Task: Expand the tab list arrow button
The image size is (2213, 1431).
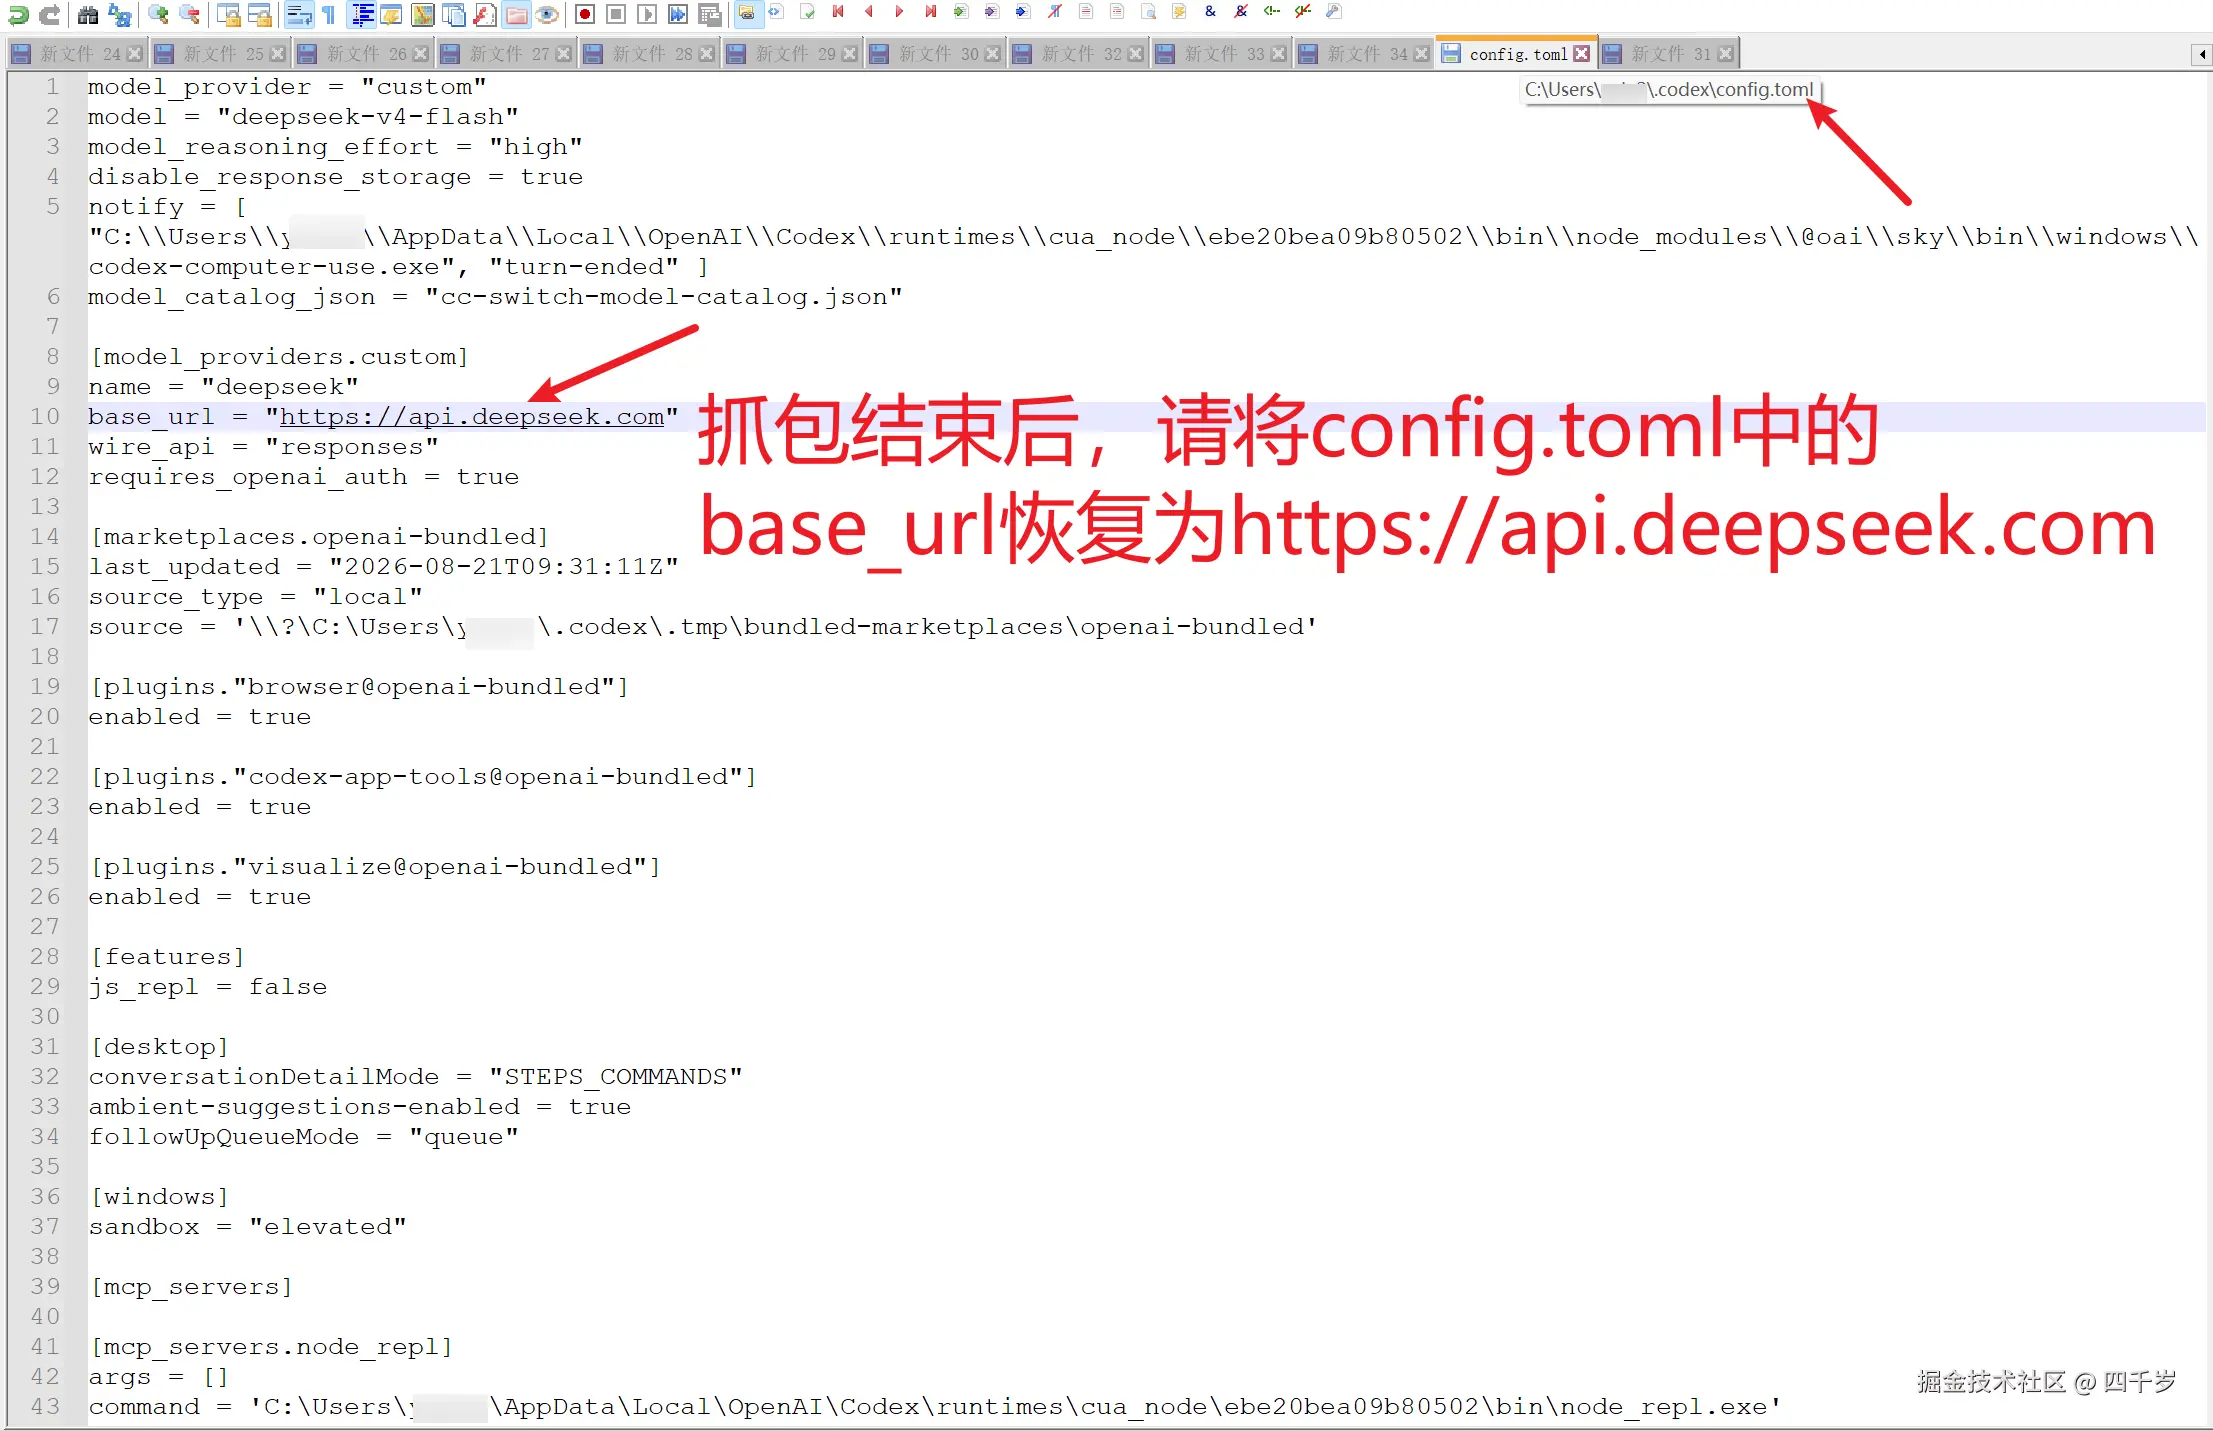Action: point(2201,54)
